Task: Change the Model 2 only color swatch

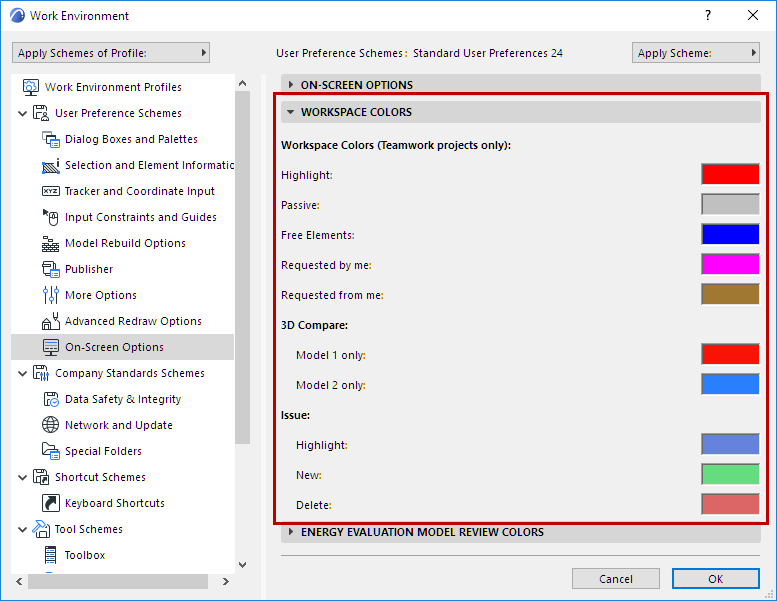Action: (730, 384)
